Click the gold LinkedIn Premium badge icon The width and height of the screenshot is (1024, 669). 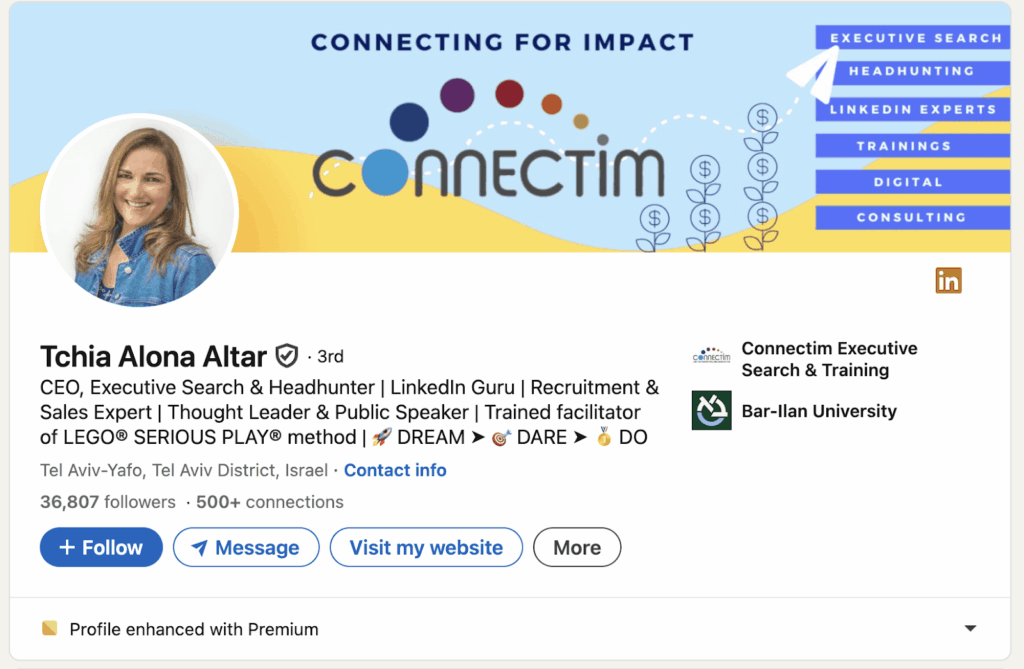(x=948, y=281)
